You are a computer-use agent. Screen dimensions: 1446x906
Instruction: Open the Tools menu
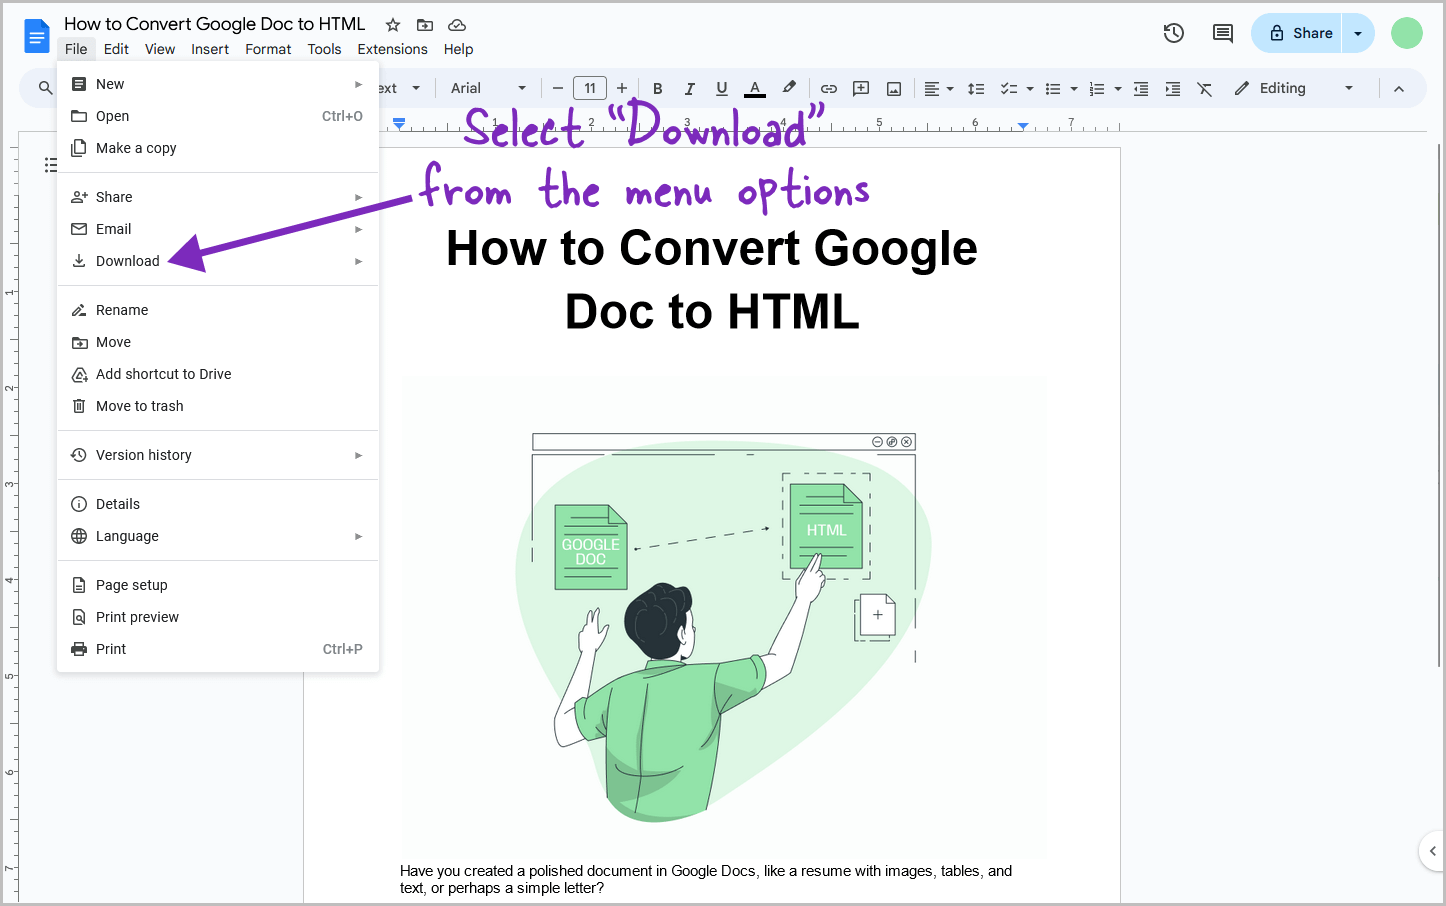click(x=324, y=49)
